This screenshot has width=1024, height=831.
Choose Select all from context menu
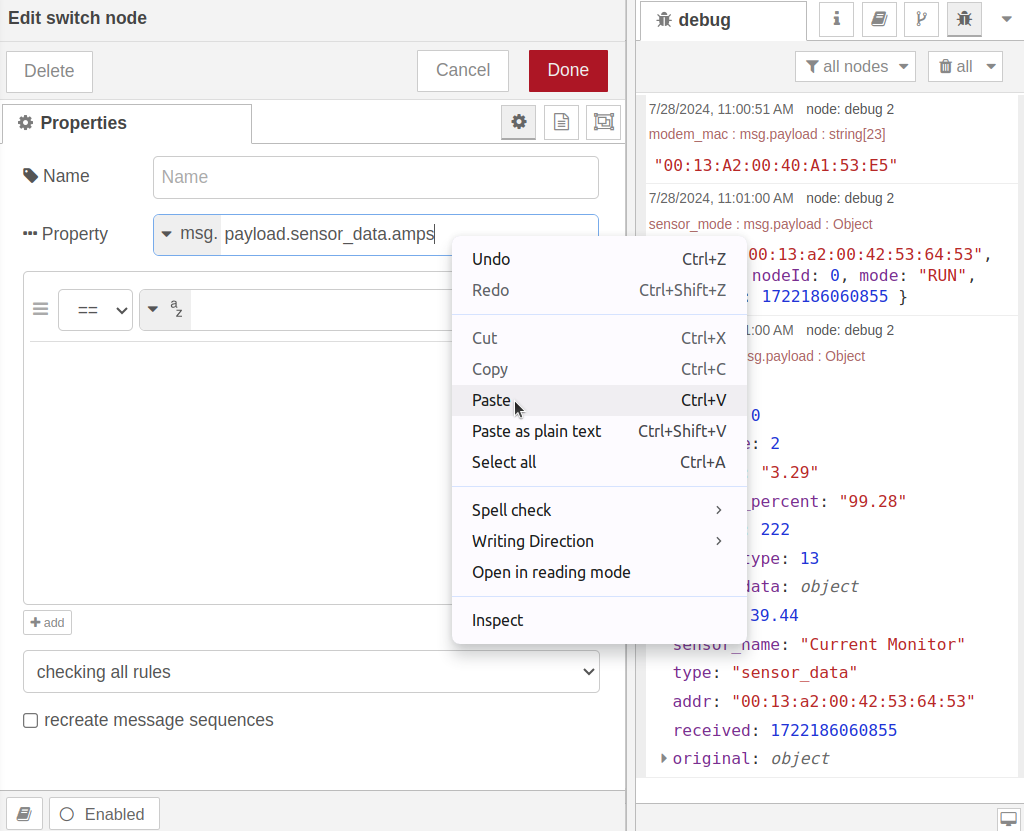tap(599, 463)
